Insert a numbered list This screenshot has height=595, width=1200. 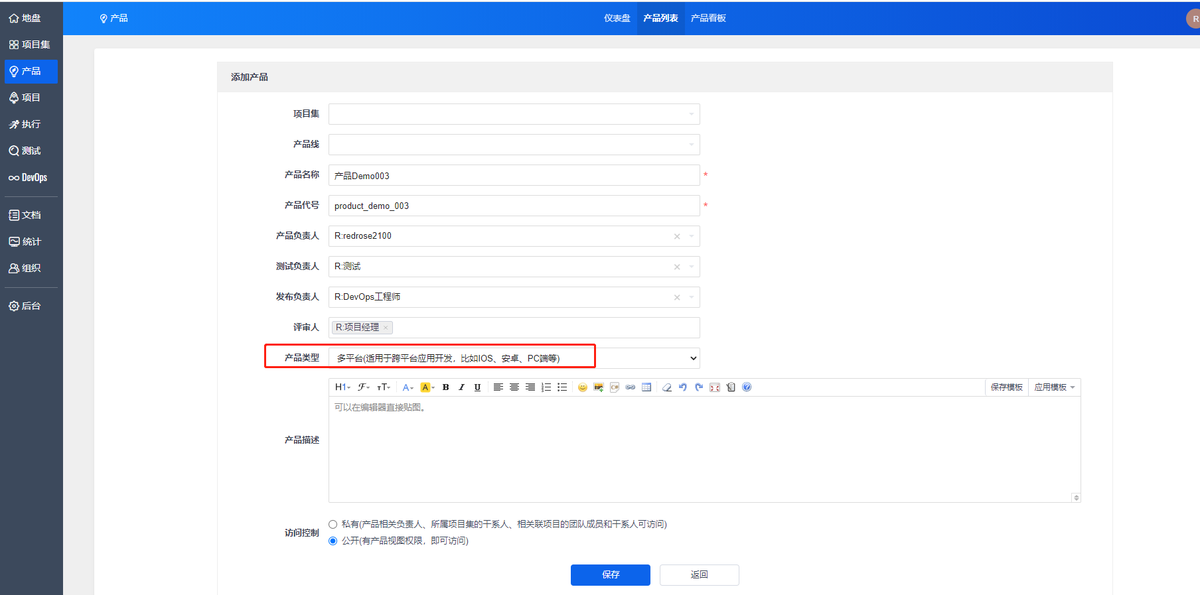tap(546, 387)
